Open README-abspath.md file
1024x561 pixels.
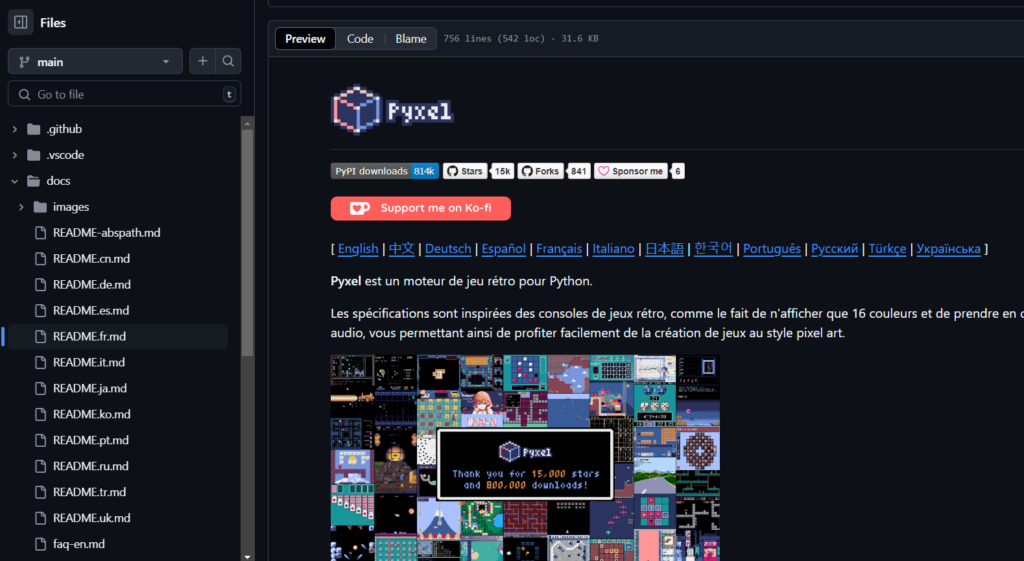coord(106,232)
